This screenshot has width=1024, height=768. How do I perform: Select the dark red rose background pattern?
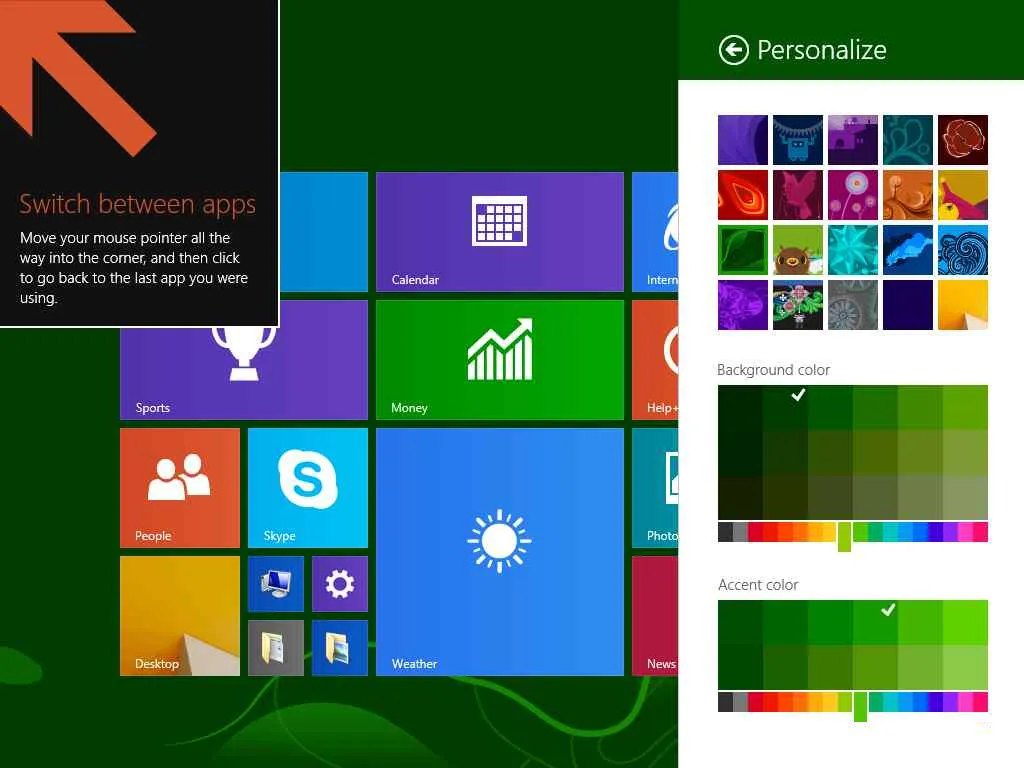tap(963, 140)
